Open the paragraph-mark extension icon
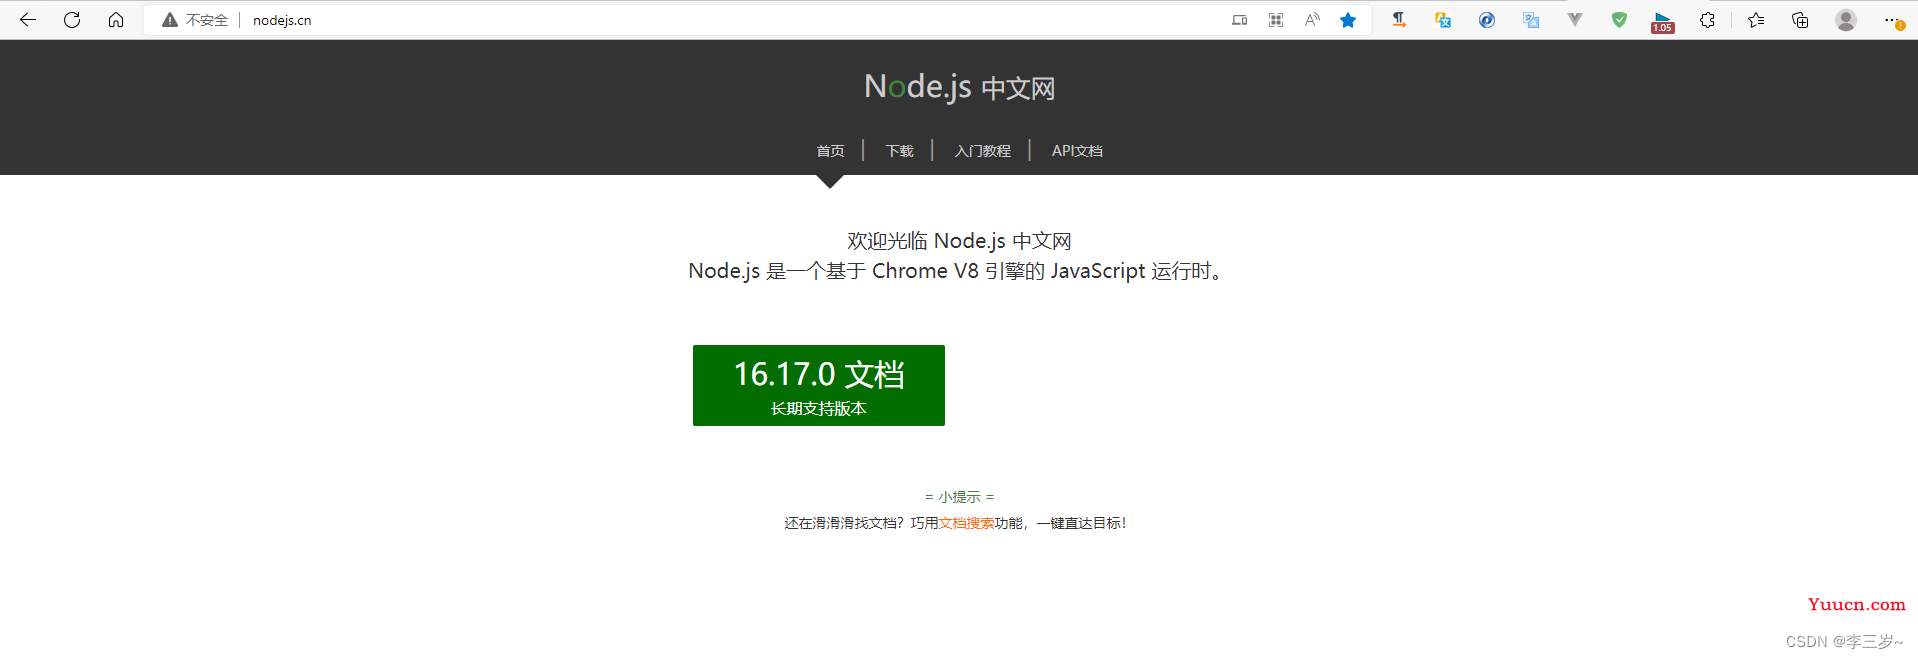This screenshot has width=1918, height=659. click(x=1399, y=20)
